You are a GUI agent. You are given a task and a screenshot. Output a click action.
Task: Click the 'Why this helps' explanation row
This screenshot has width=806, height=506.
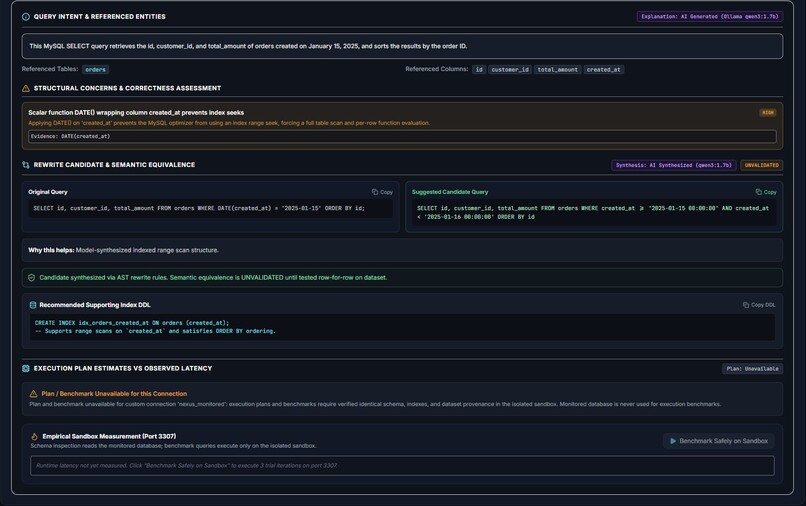tap(402, 250)
